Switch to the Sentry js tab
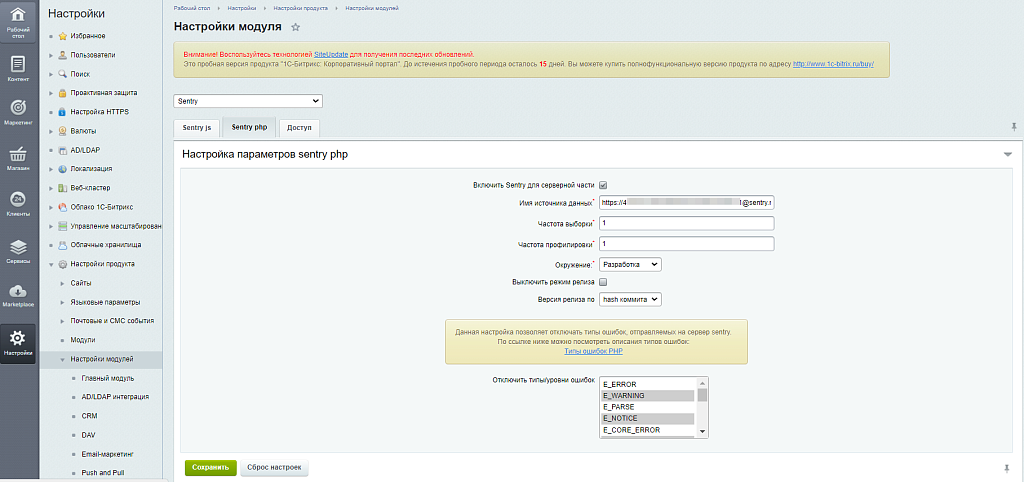The width and height of the screenshot is (1024, 482). (x=196, y=127)
